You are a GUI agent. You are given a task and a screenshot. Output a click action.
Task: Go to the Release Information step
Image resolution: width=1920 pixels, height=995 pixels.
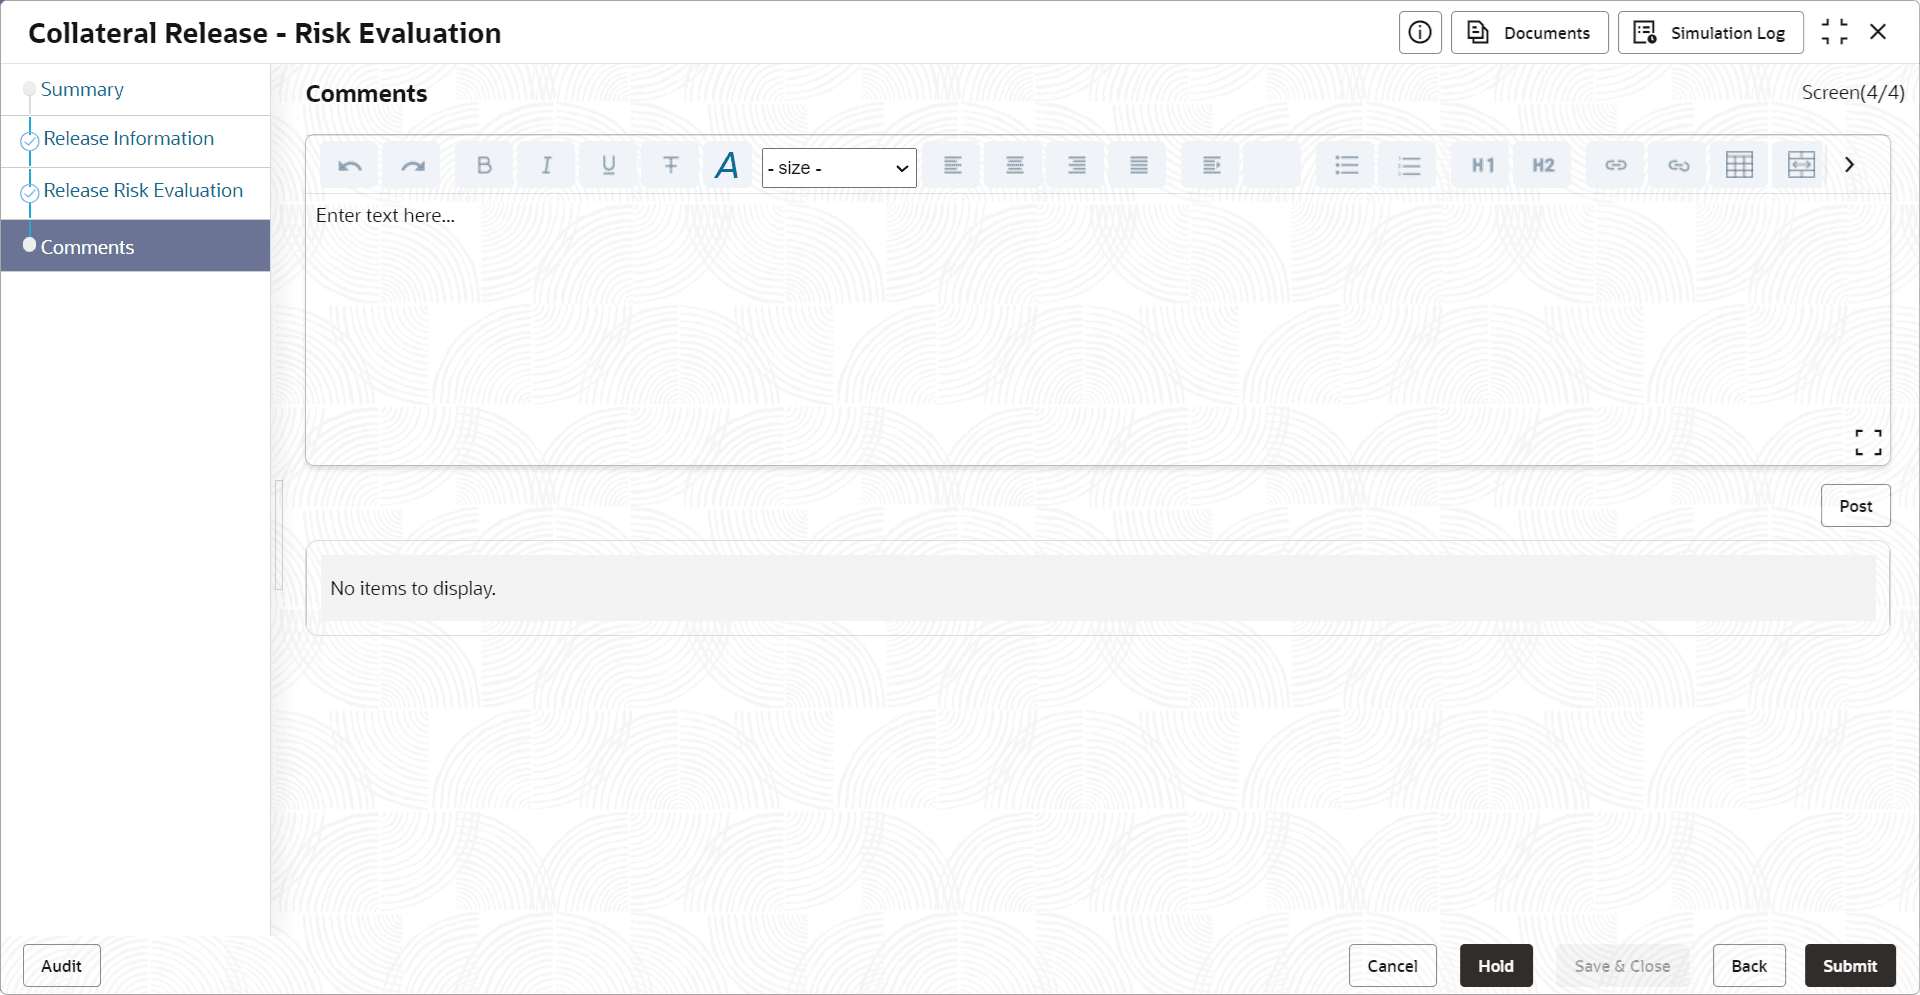coord(129,139)
